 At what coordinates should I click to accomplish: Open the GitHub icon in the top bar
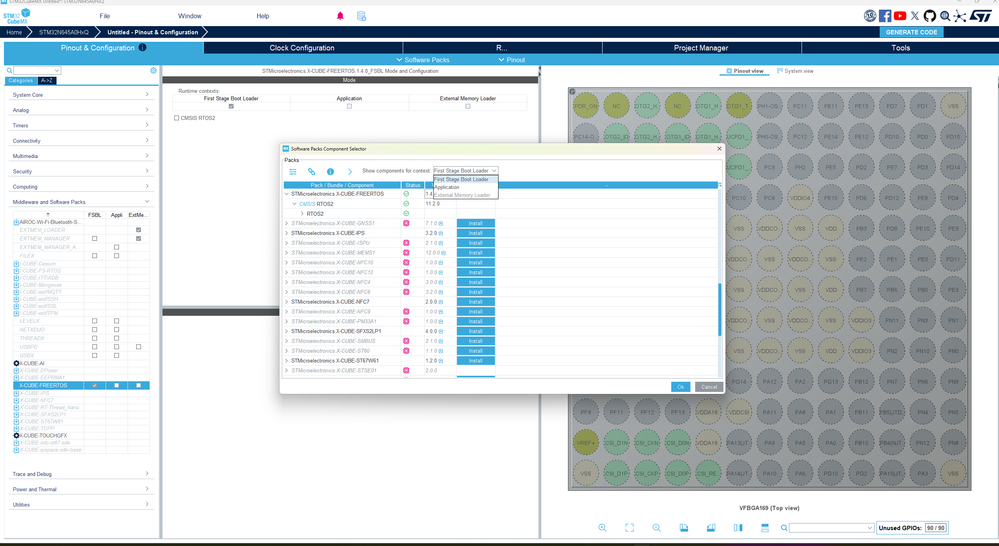[930, 16]
